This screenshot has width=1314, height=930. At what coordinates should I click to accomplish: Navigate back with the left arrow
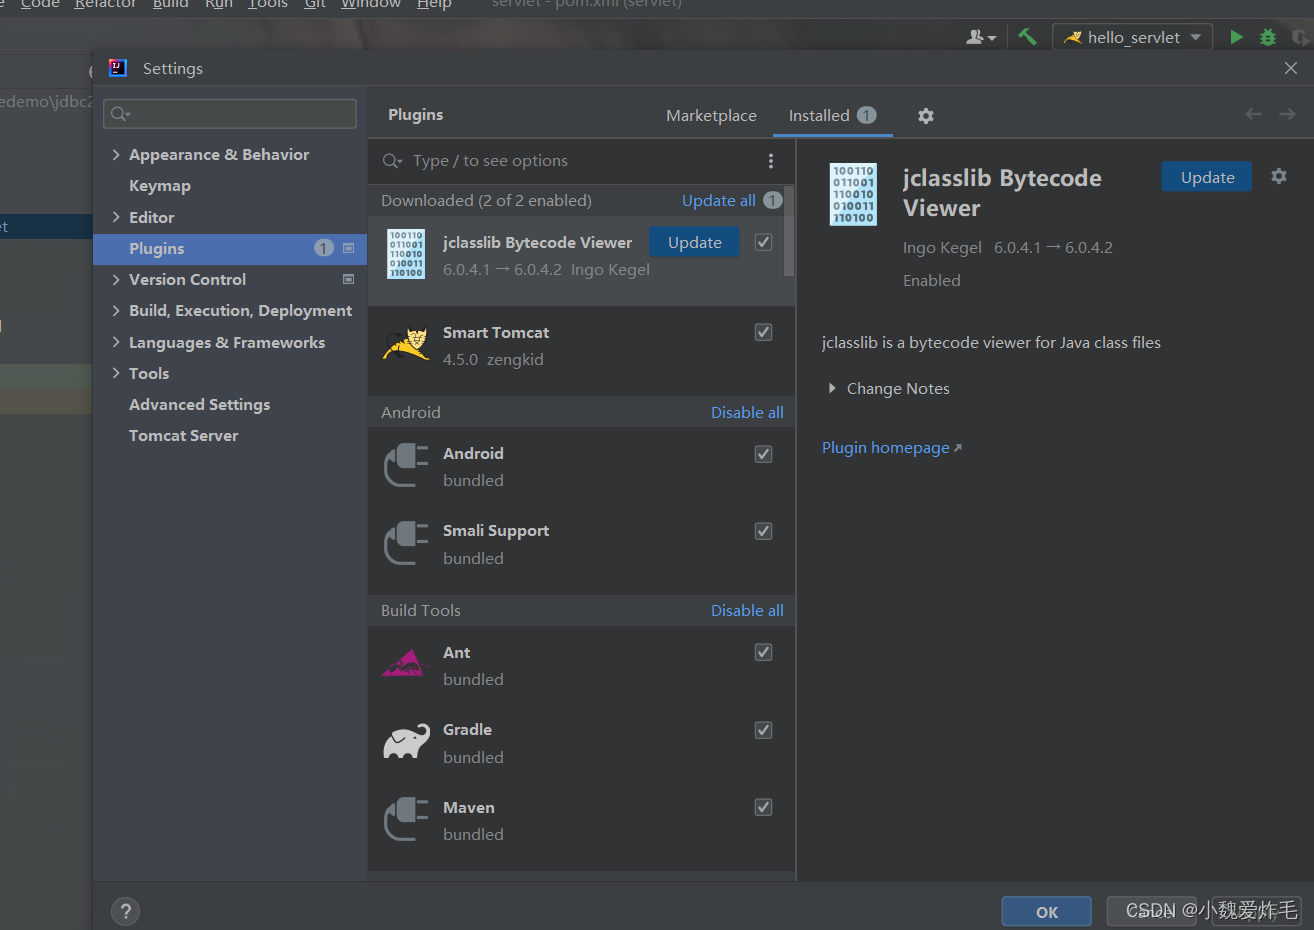point(1253,114)
